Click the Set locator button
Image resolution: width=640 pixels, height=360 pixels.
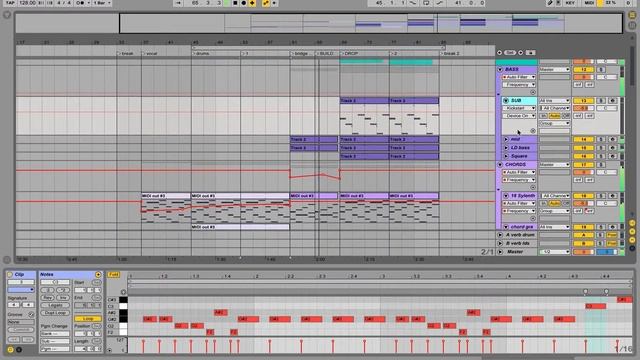tap(510, 53)
